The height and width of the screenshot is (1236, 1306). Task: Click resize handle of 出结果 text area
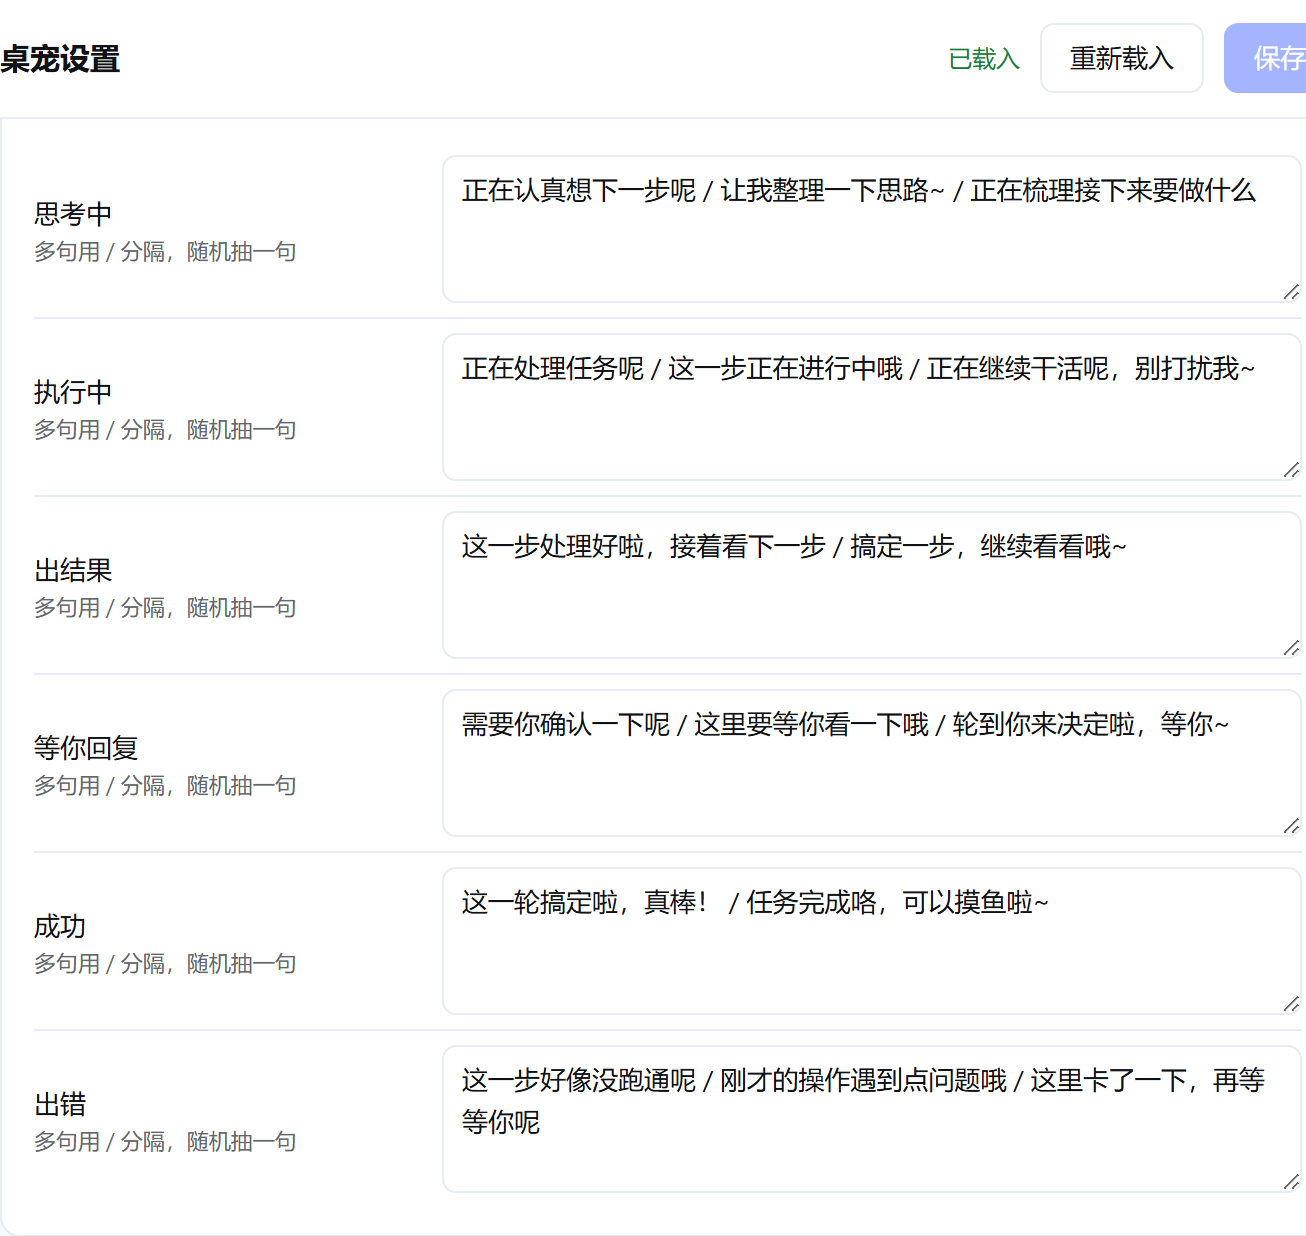(1291, 648)
